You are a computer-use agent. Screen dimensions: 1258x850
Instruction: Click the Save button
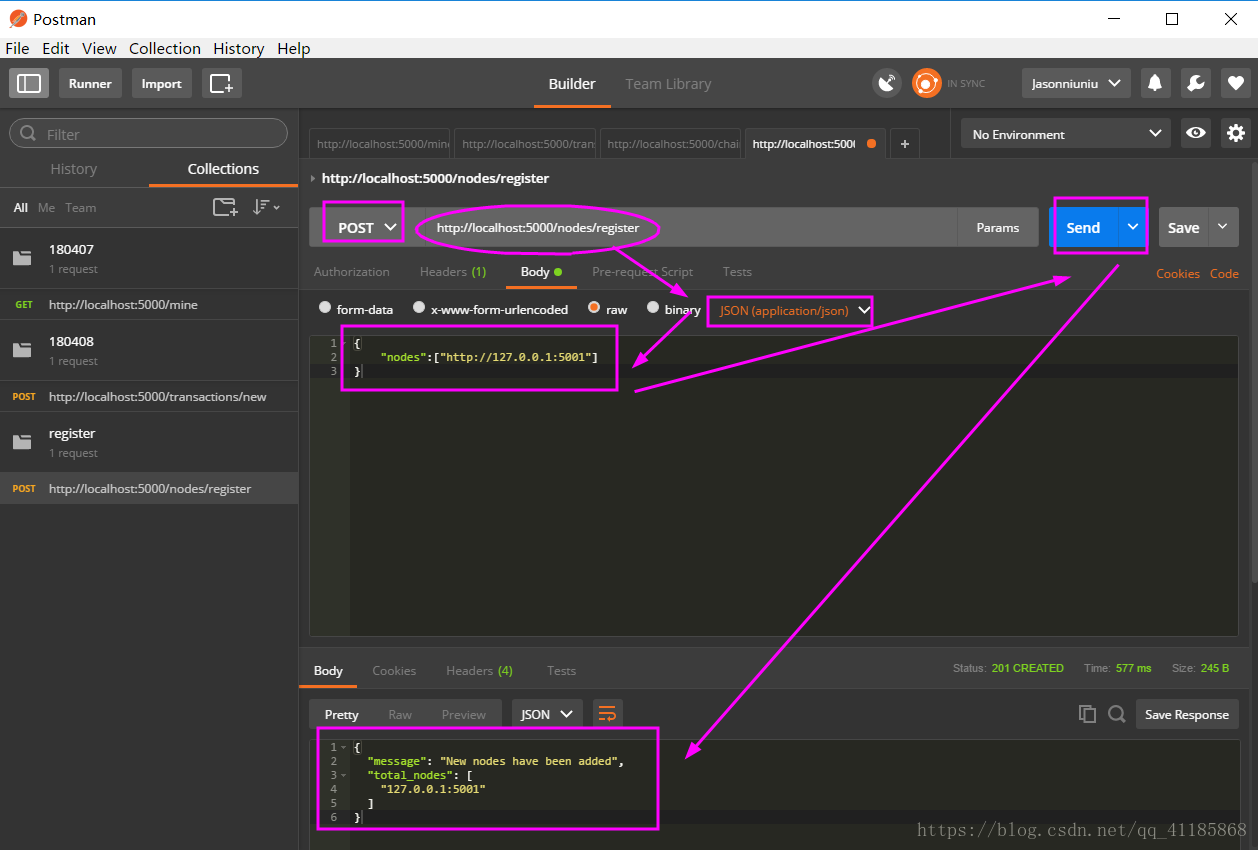[x=1184, y=227]
